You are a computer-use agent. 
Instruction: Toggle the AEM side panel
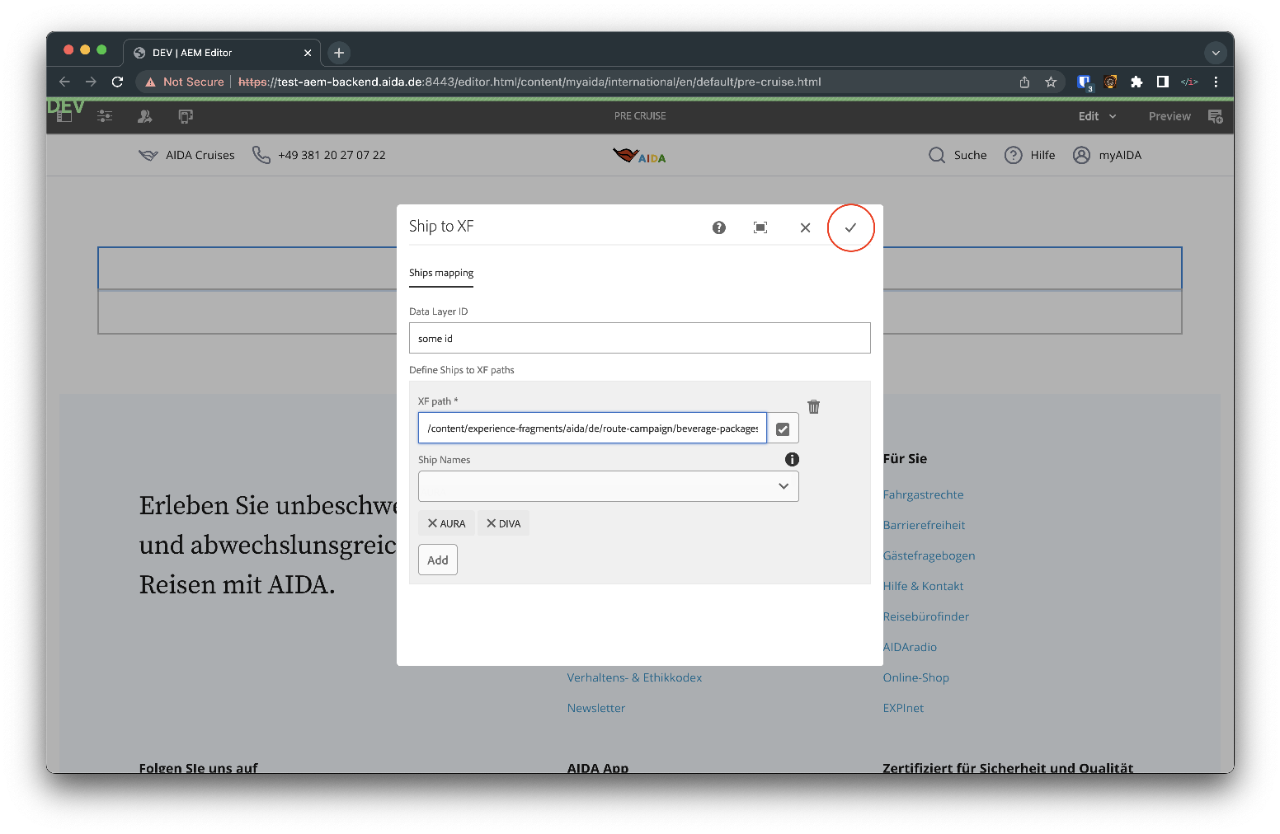[65, 117]
